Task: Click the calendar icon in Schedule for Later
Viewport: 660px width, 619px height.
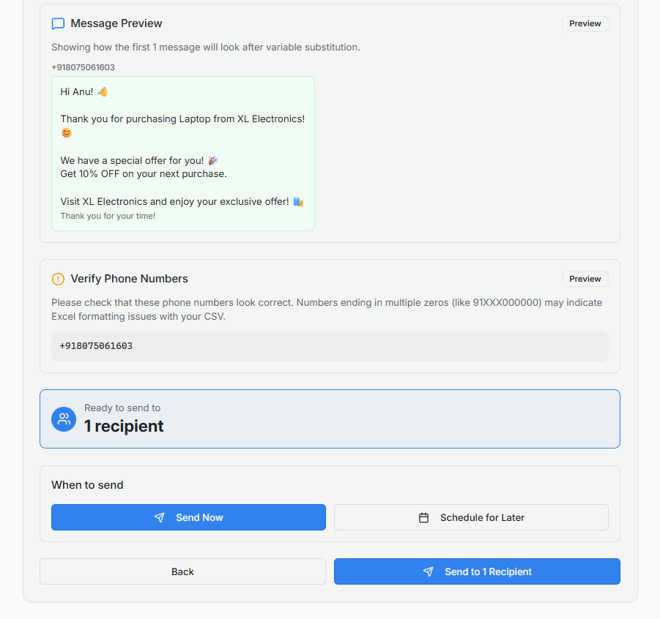Action: tap(424, 518)
